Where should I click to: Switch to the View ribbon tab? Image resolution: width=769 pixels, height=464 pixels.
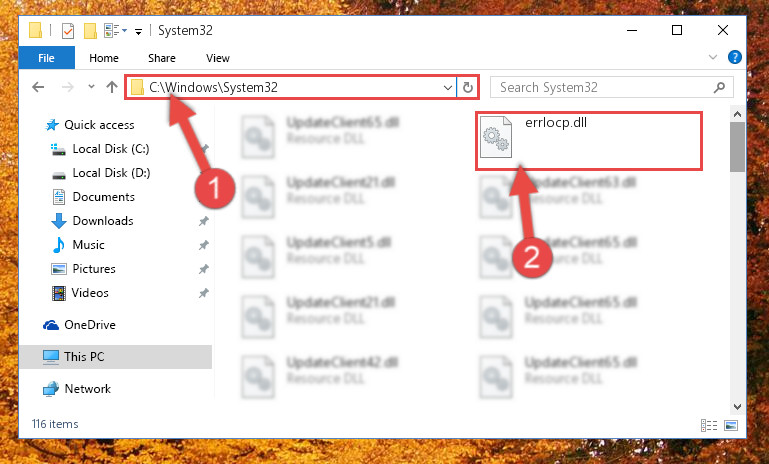(x=218, y=58)
